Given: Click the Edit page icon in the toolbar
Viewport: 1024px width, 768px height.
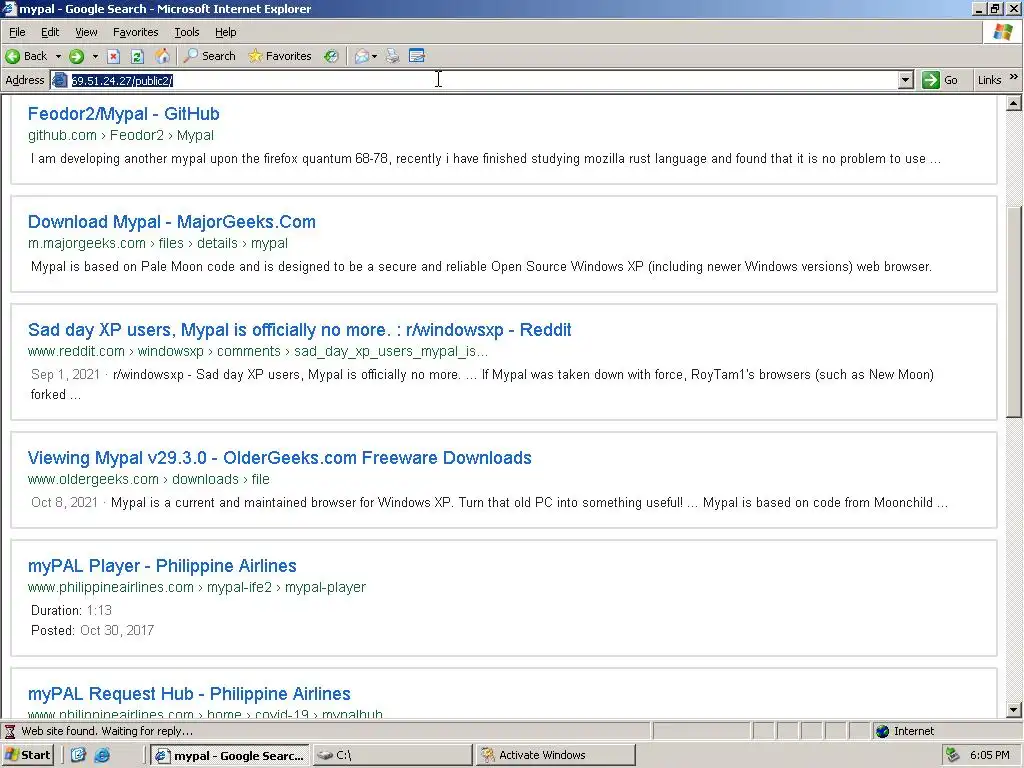Looking at the screenshot, I should (417, 56).
